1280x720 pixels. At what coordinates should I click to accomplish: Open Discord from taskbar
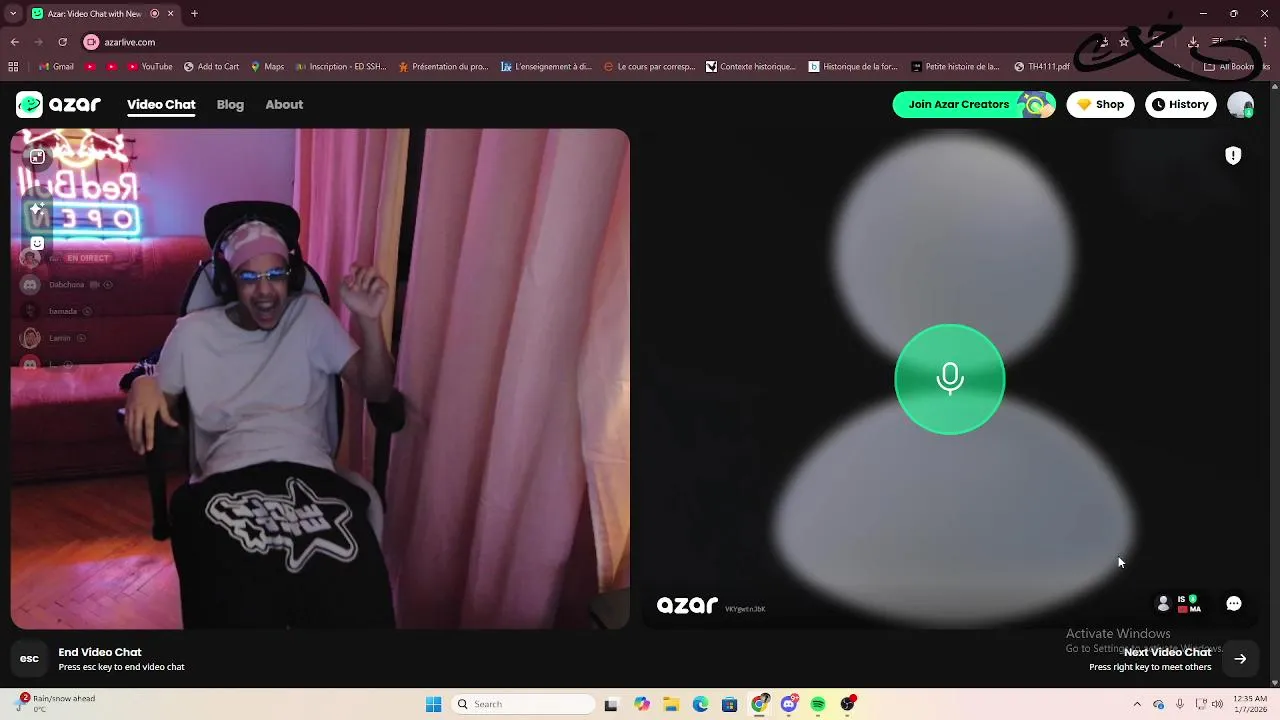[789, 704]
